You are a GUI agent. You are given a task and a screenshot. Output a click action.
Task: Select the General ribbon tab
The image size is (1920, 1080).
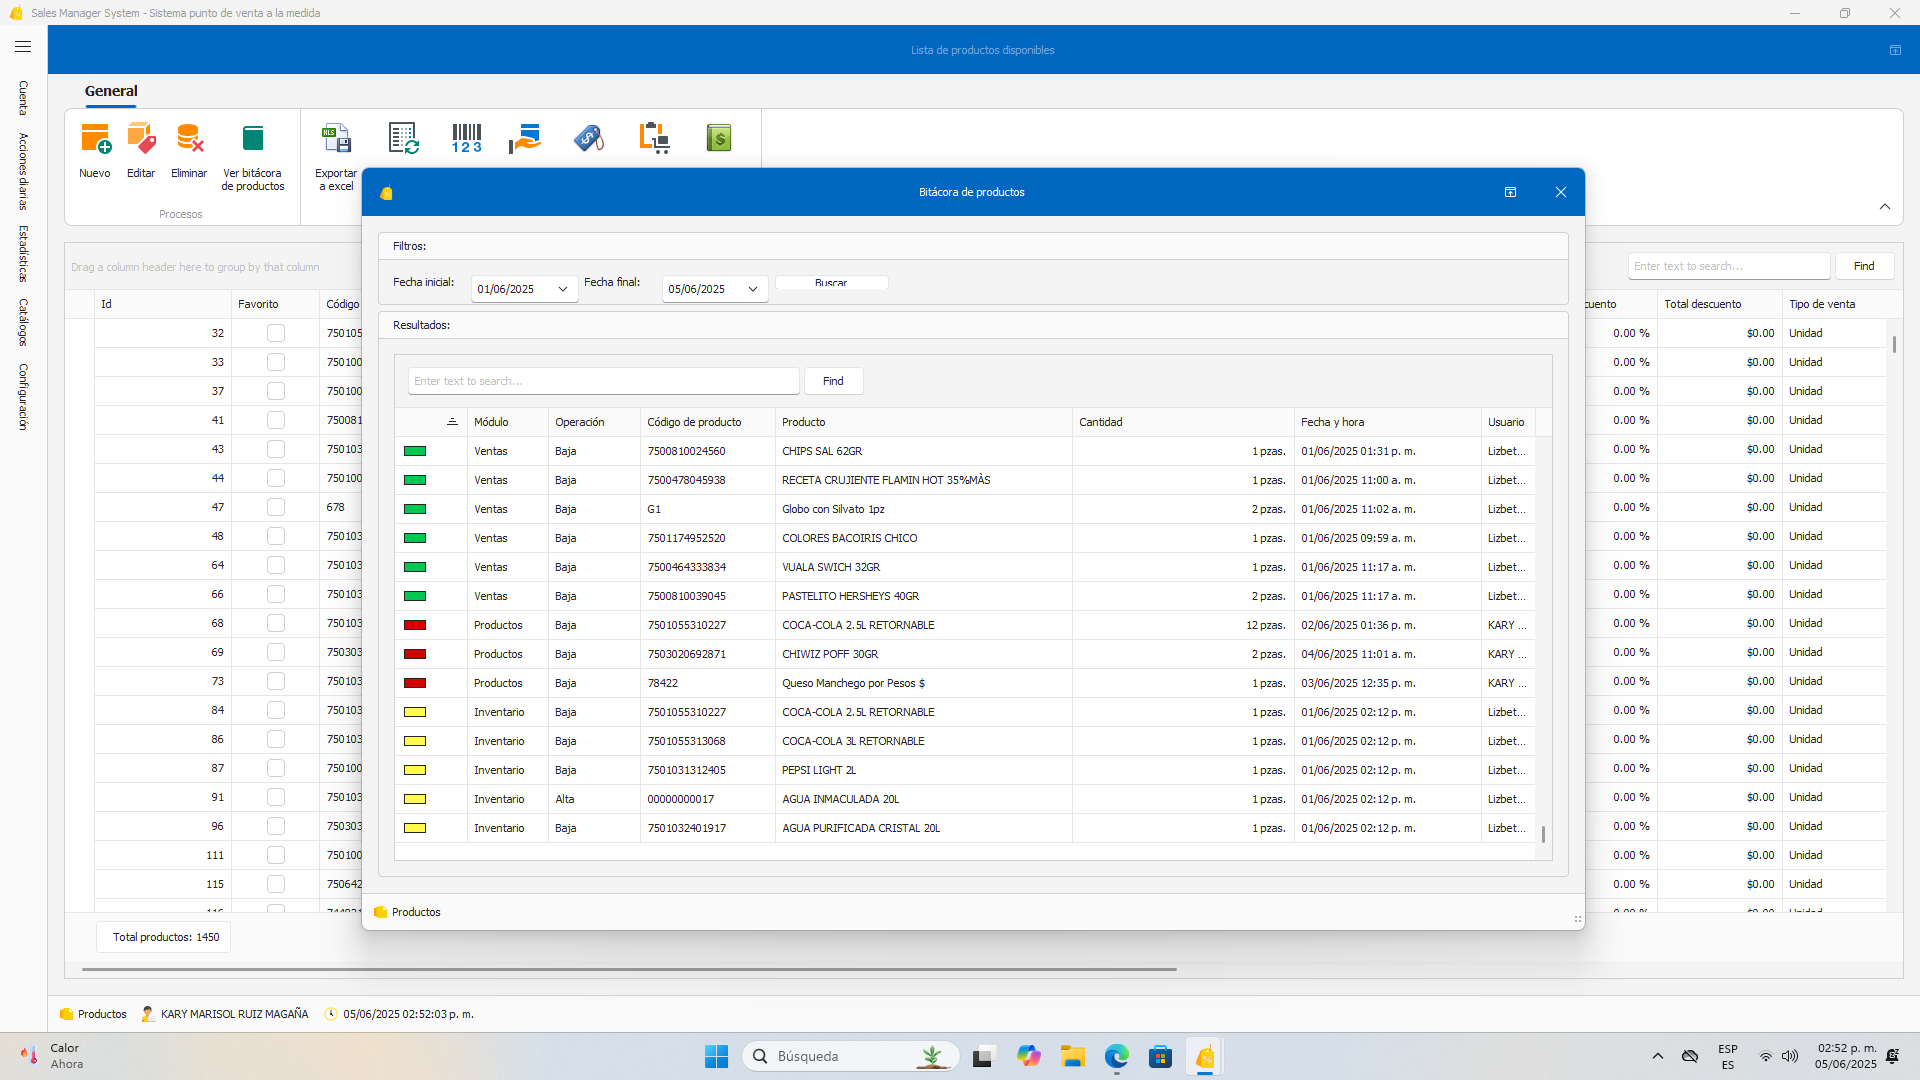coord(111,91)
